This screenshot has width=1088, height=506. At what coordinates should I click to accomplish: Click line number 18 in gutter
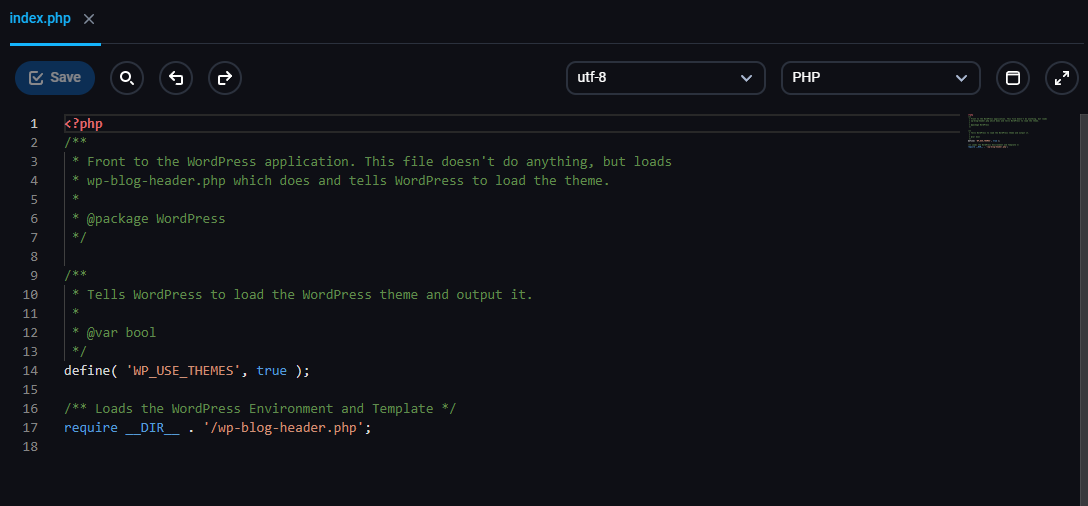(31, 446)
